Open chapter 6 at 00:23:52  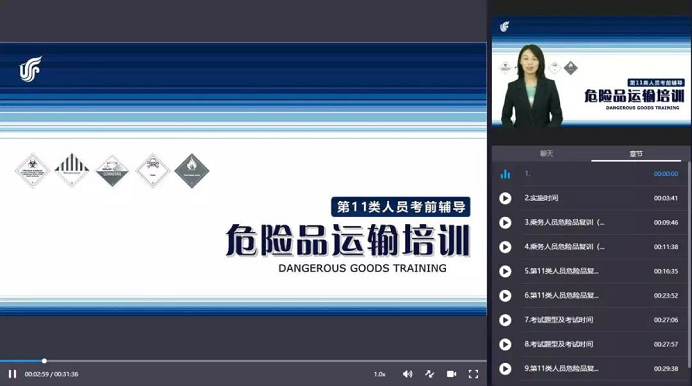point(590,296)
